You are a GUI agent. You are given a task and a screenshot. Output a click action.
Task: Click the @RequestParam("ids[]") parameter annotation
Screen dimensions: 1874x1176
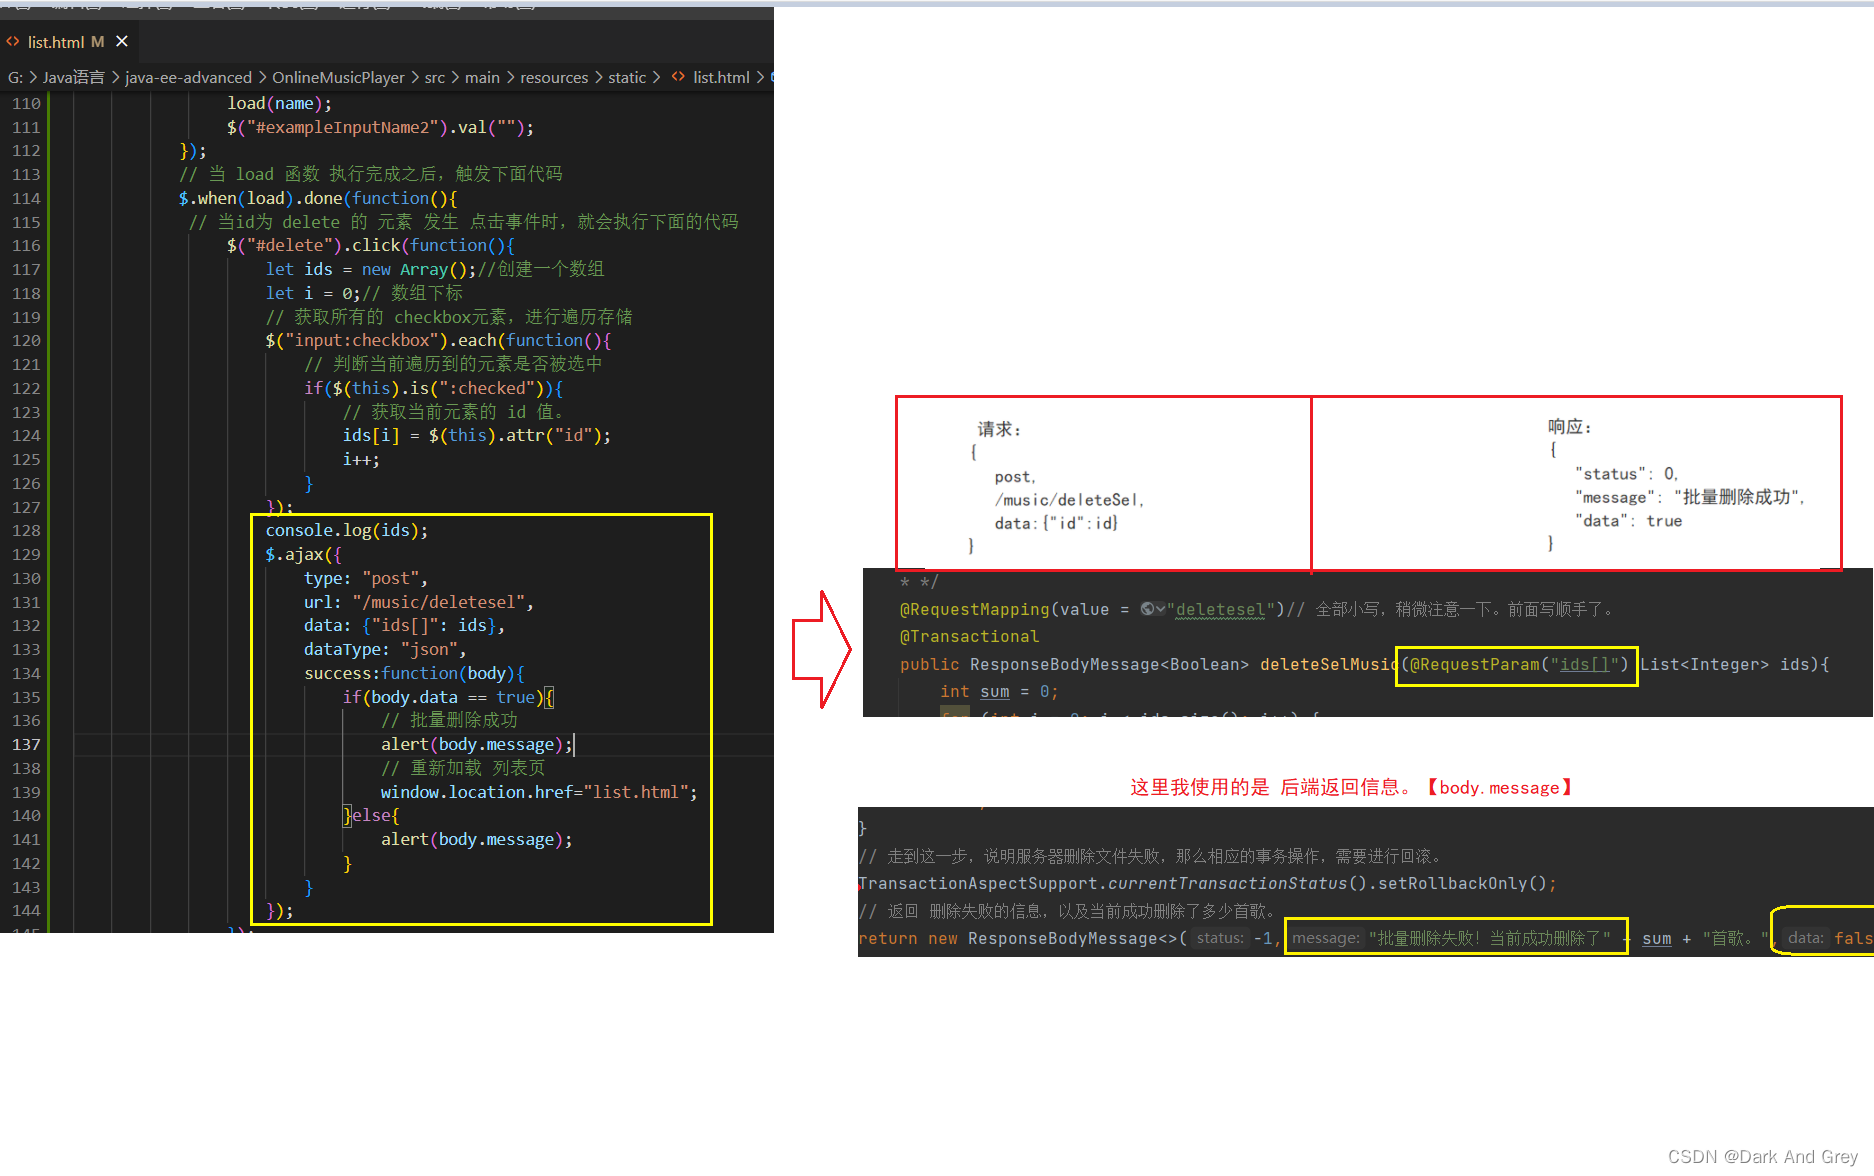point(1519,664)
